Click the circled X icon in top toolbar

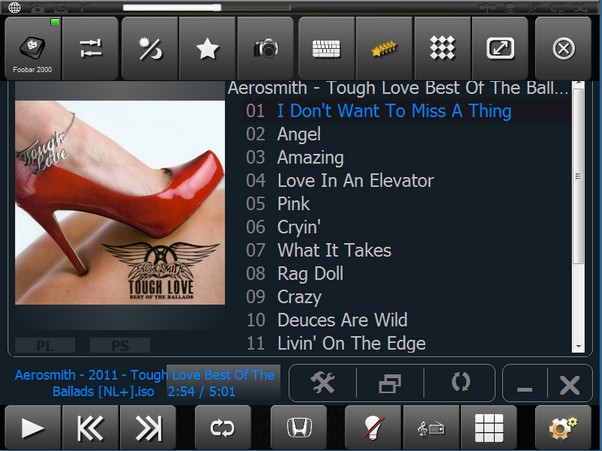tap(563, 49)
